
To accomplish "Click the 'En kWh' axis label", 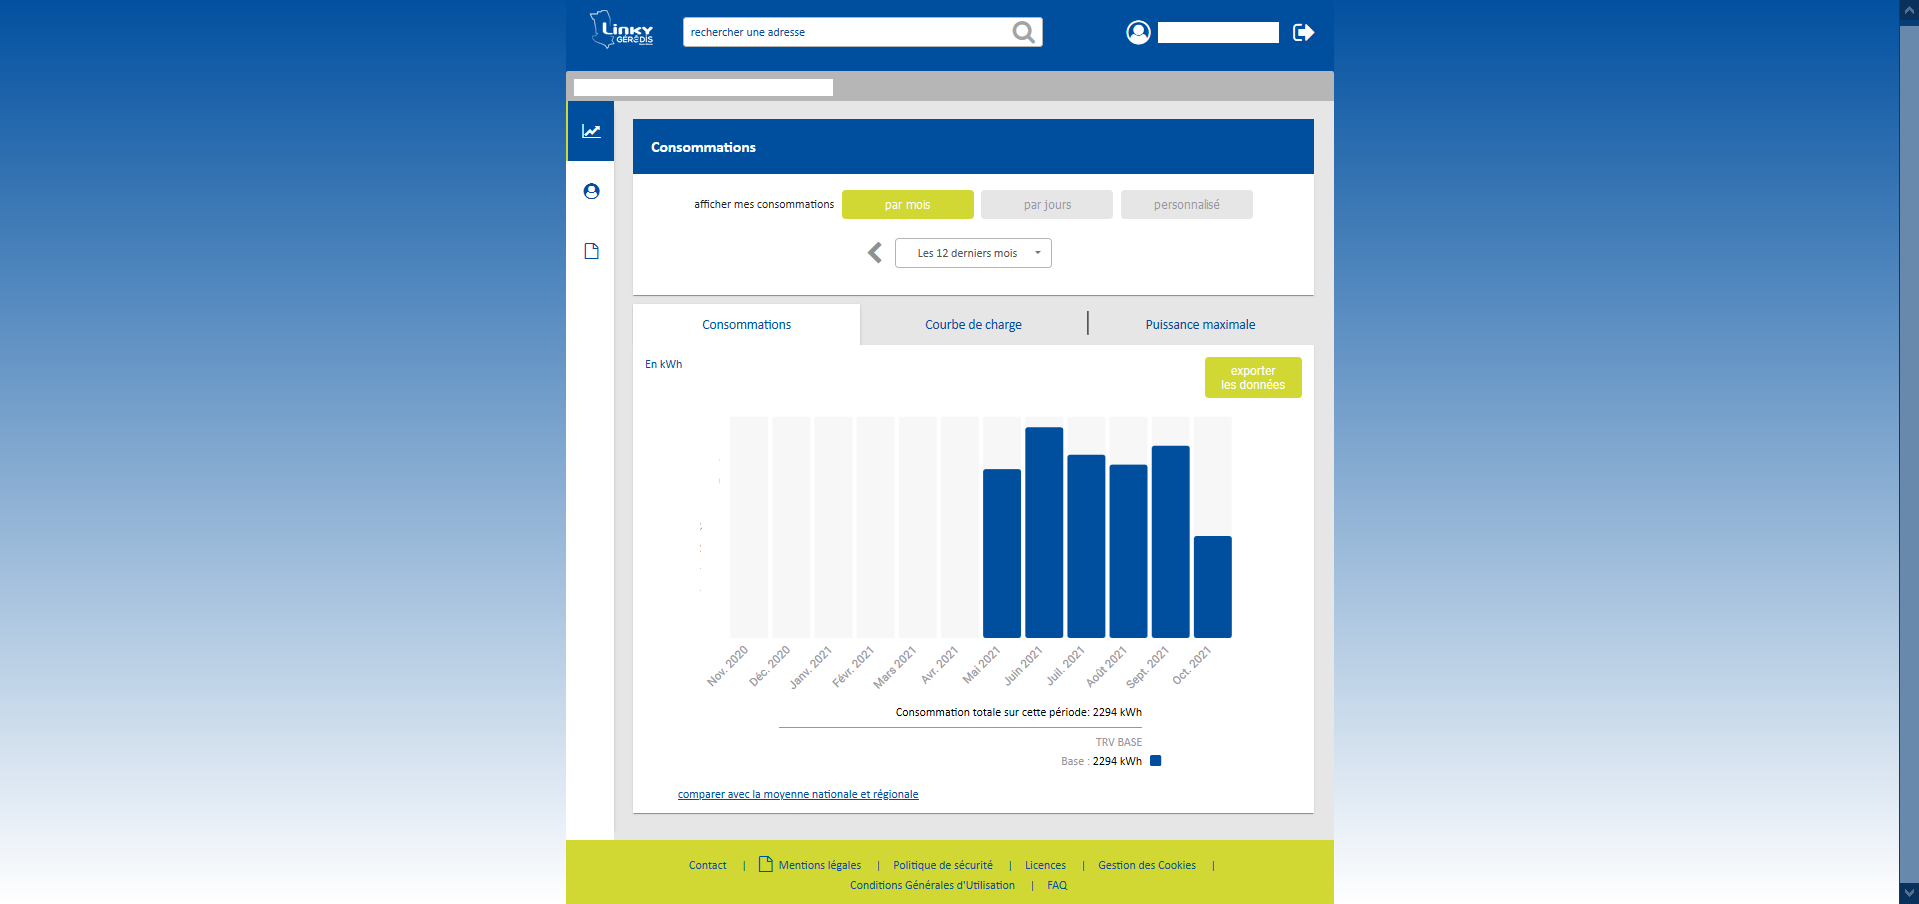I will tap(663, 364).
